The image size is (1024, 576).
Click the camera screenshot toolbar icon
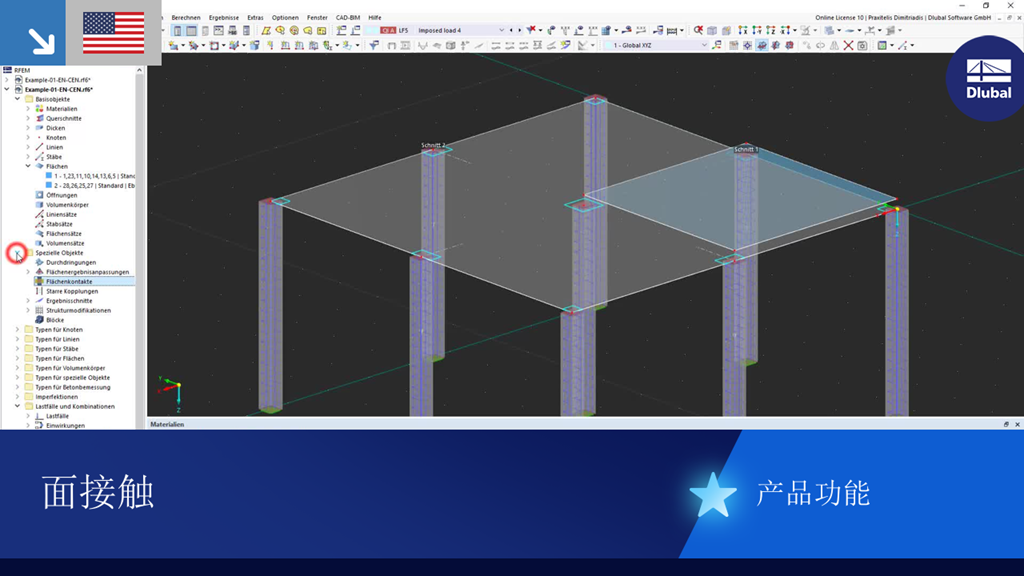tap(862, 45)
